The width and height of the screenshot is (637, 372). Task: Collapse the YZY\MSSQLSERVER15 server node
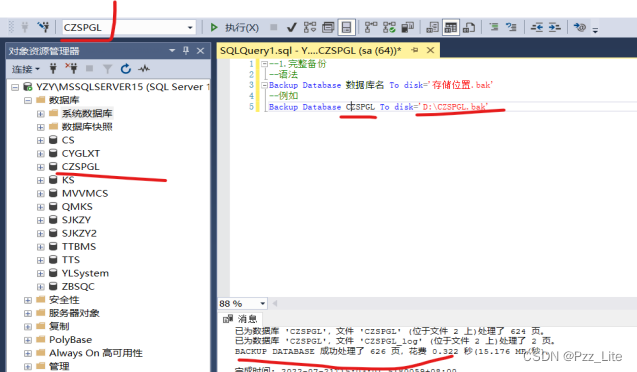pyautogui.click(x=15, y=87)
